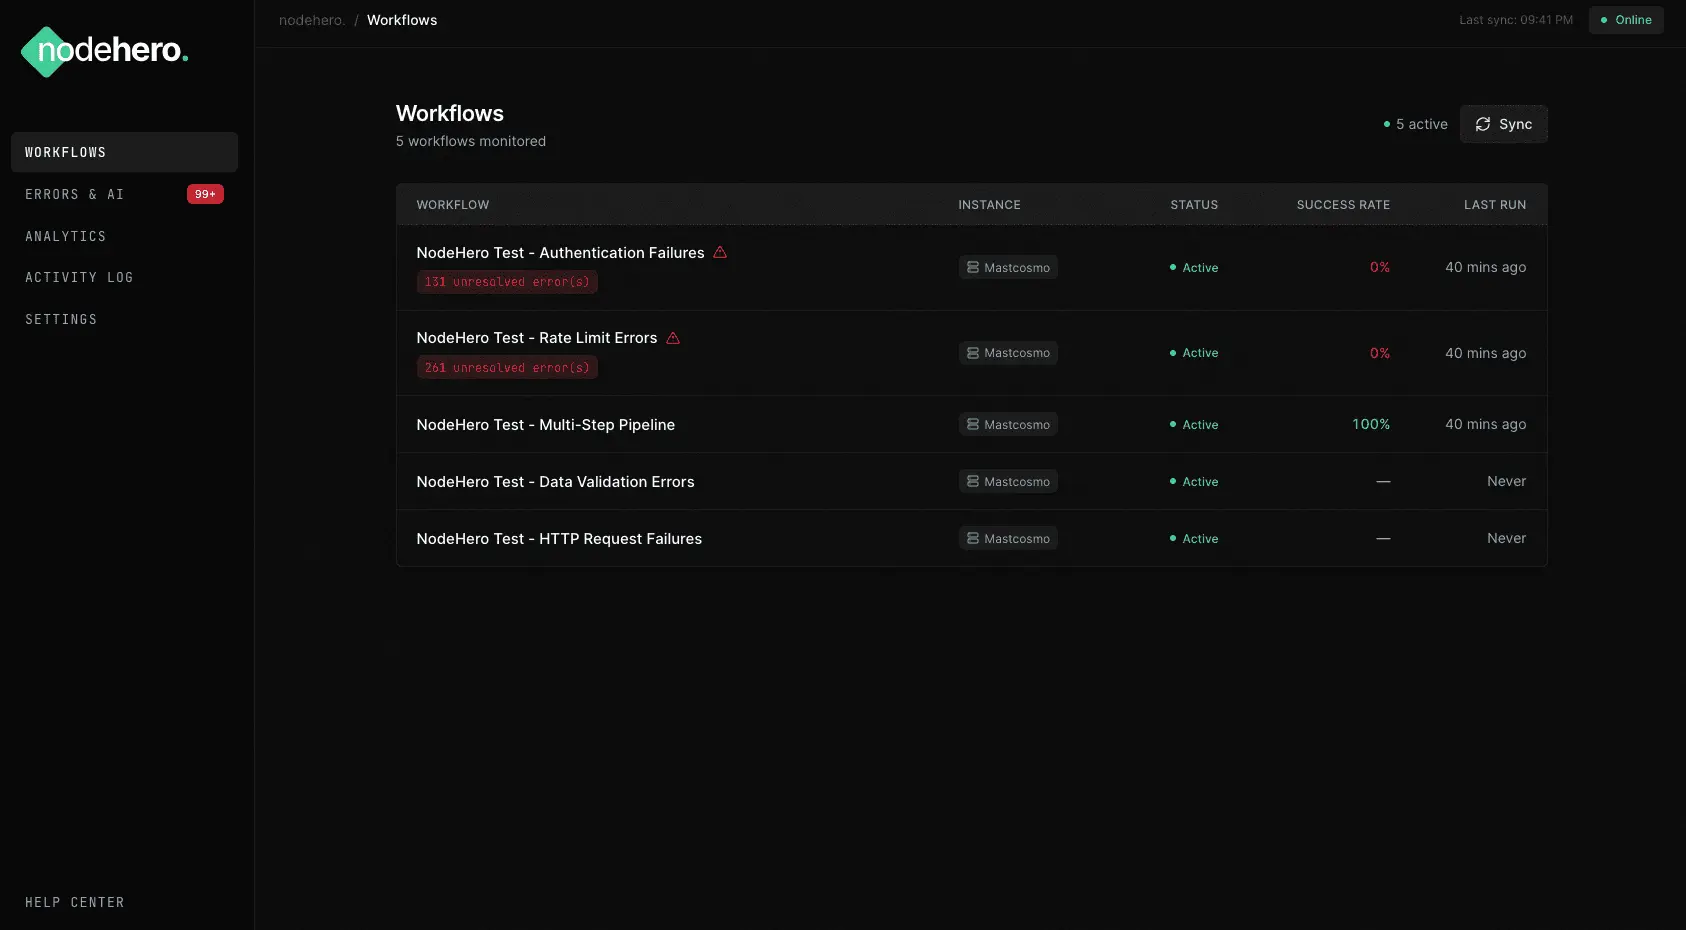Click green status dot in Authentication Failures row
Image resolution: width=1686 pixels, height=930 pixels.
point(1173,267)
